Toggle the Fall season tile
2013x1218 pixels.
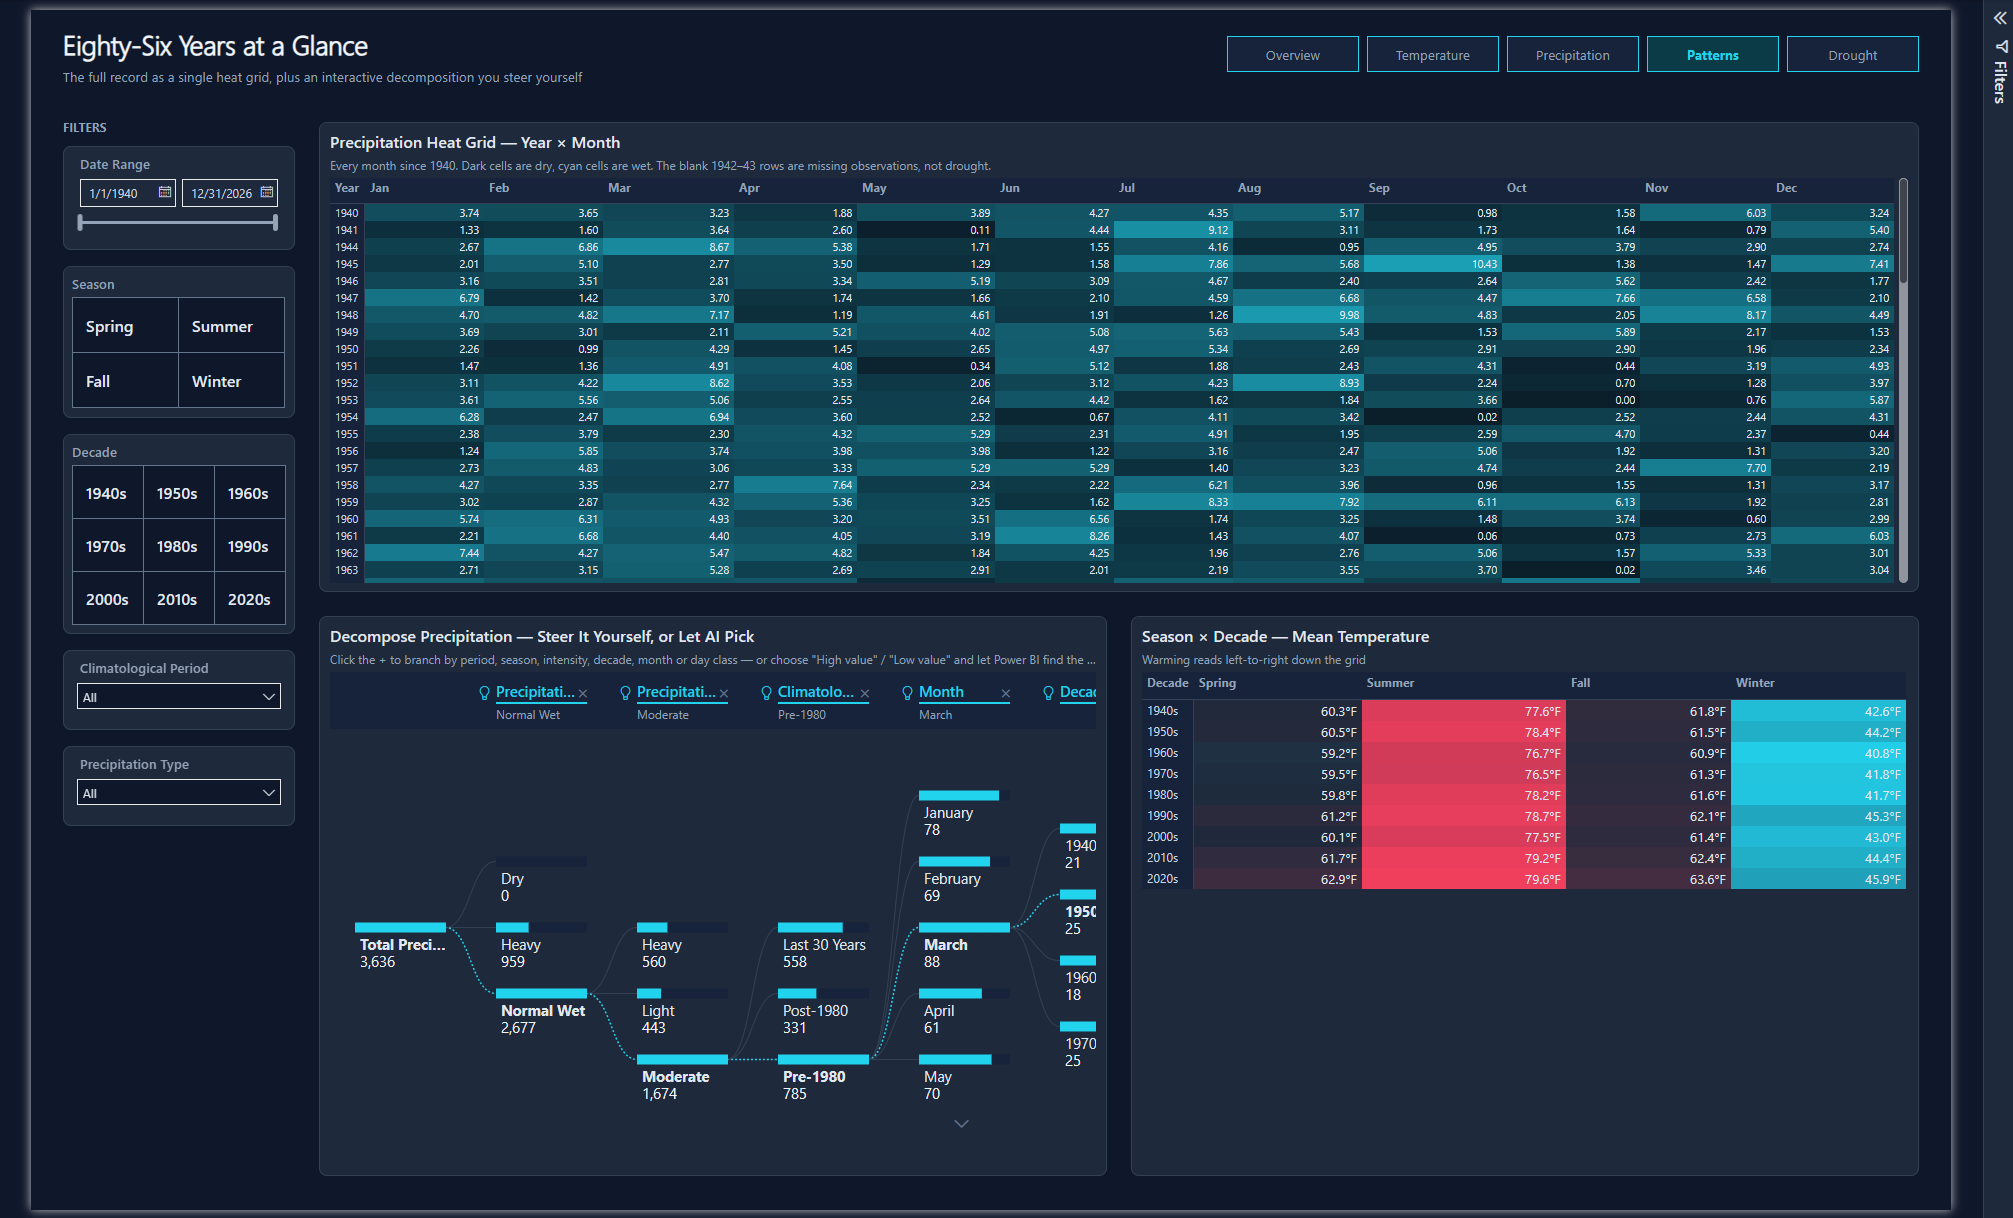pos(125,380)
